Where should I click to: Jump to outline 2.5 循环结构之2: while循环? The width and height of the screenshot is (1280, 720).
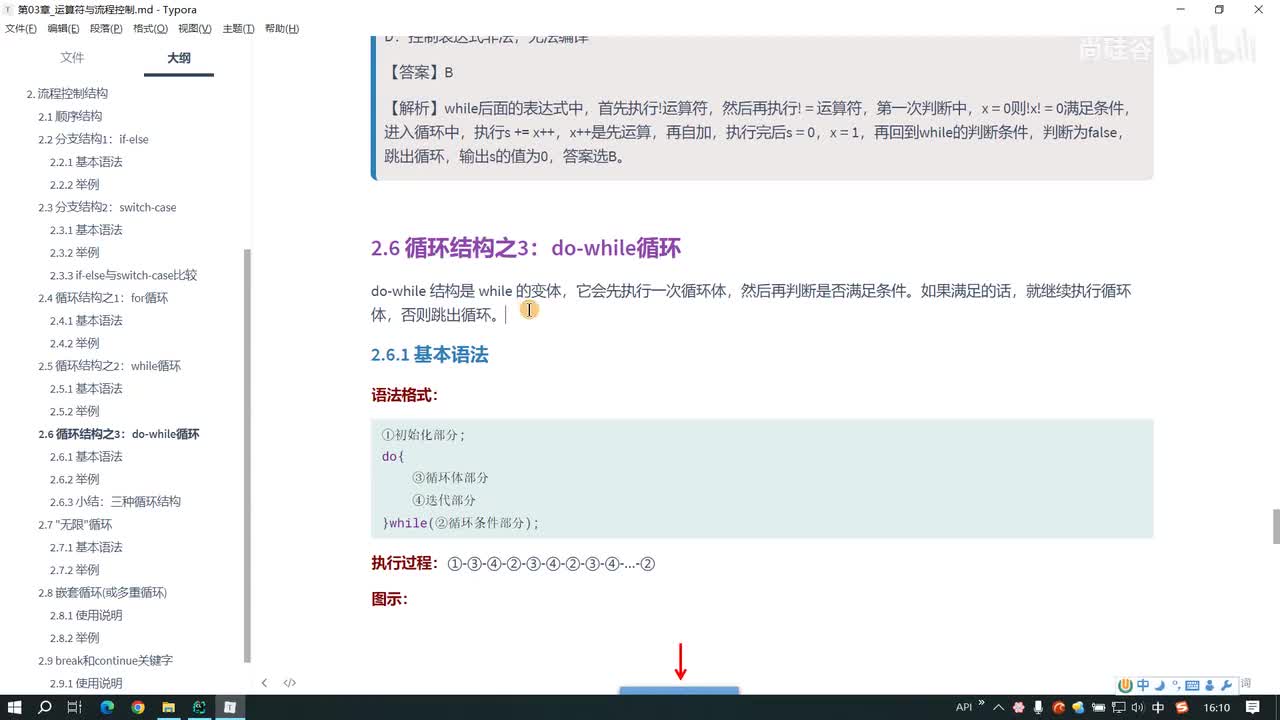click(109, 366)
